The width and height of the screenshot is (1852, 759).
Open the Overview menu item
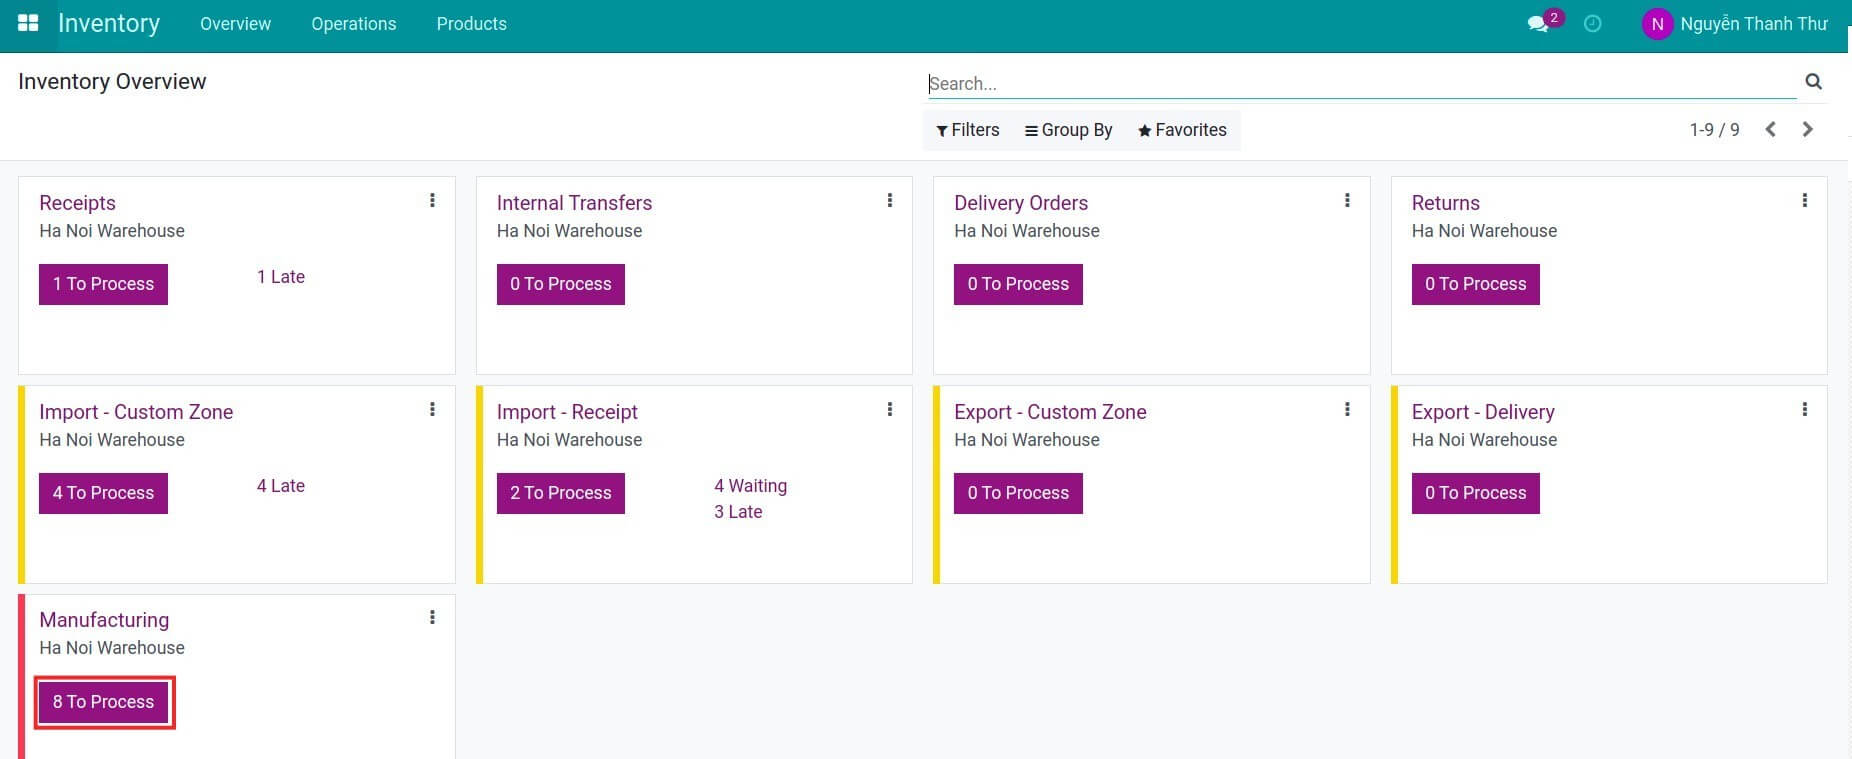pos(235,24)
